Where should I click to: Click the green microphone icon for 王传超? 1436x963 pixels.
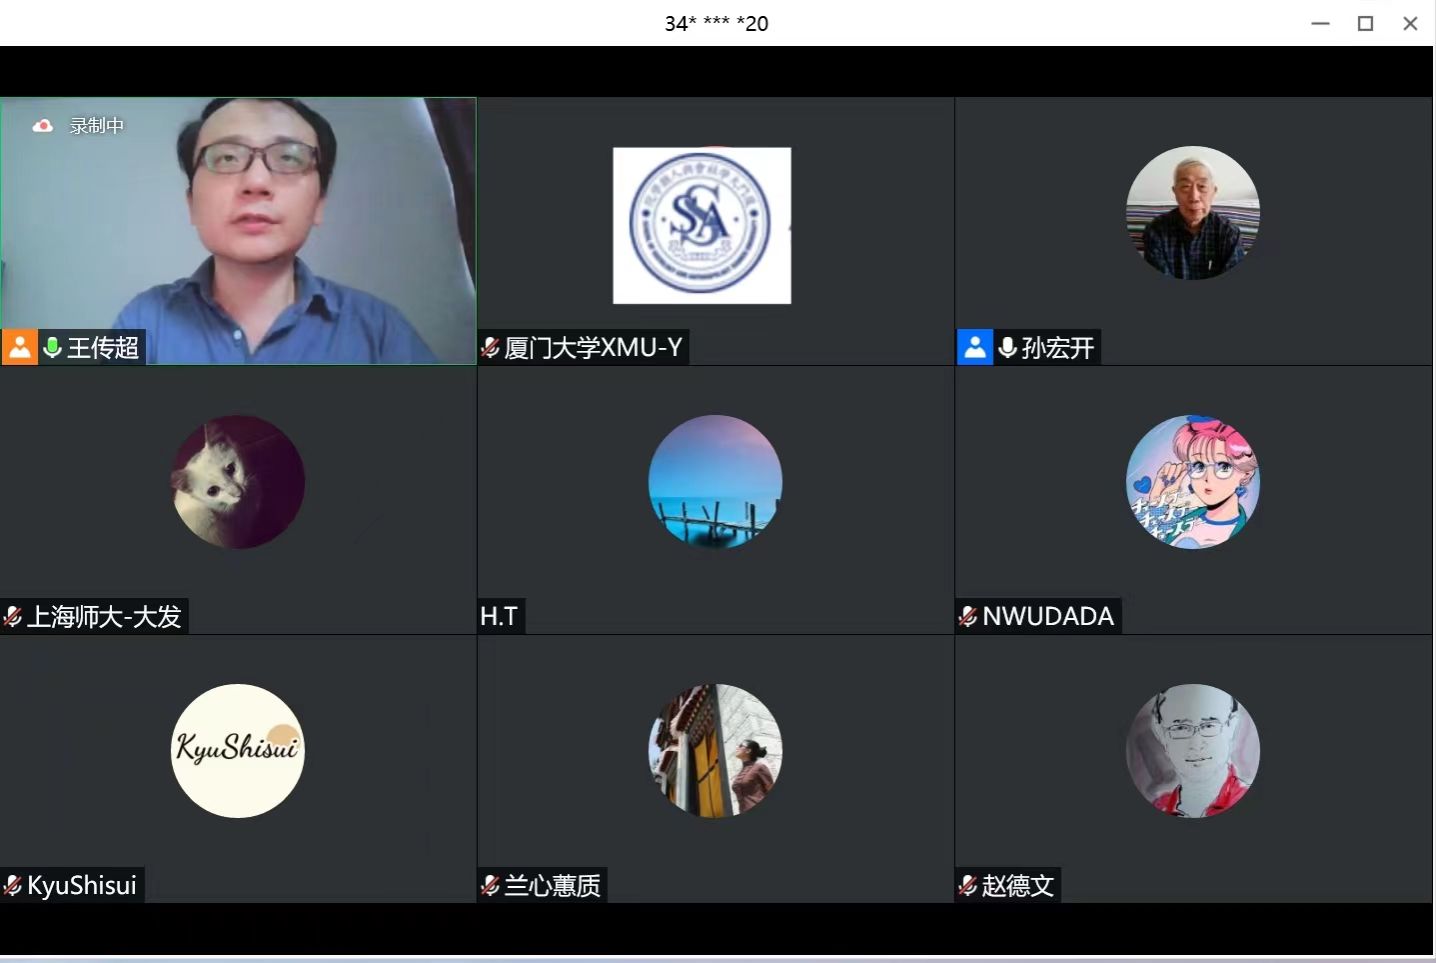(53, 347)
